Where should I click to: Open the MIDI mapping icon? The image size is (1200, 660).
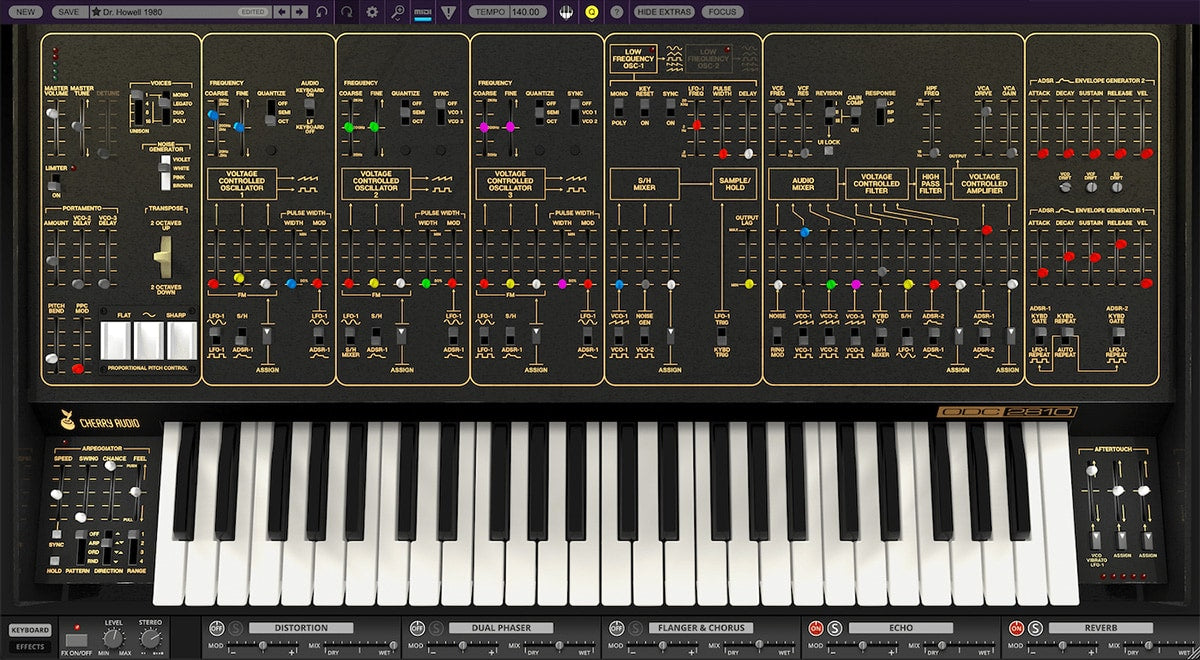(x=423, y=12)
